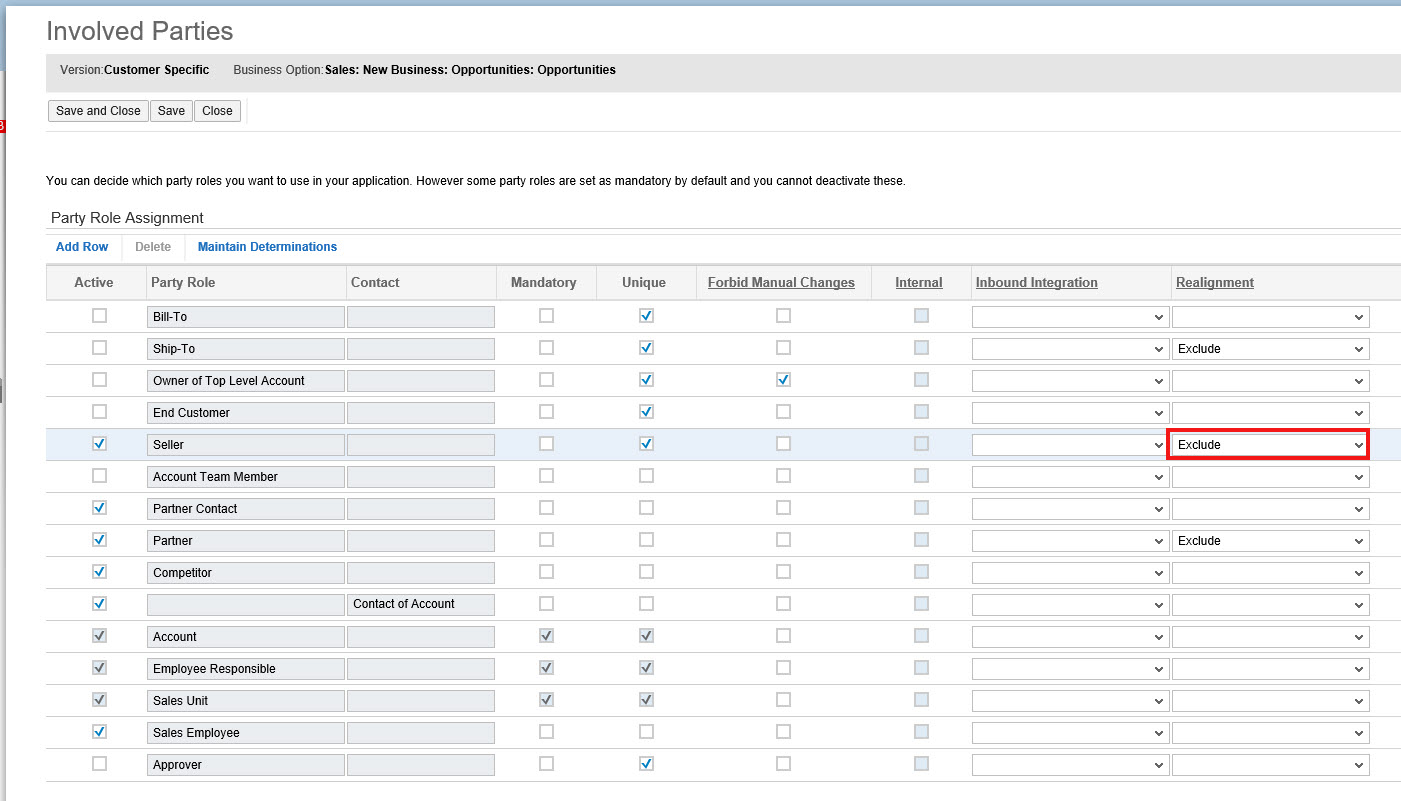
Task: Enable Active checkbox for Ship-To
Action: (99, 347)
